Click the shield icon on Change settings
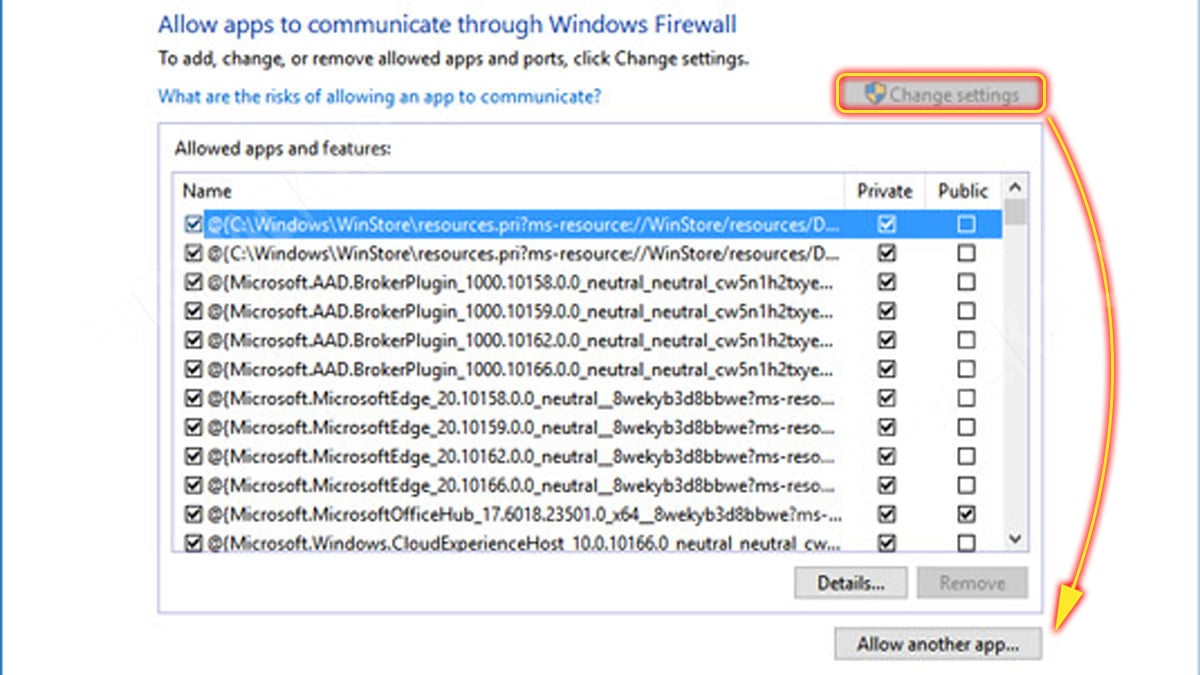This screenshot has height=675, width=1200. pyautogui.click(x=875, y=94)
